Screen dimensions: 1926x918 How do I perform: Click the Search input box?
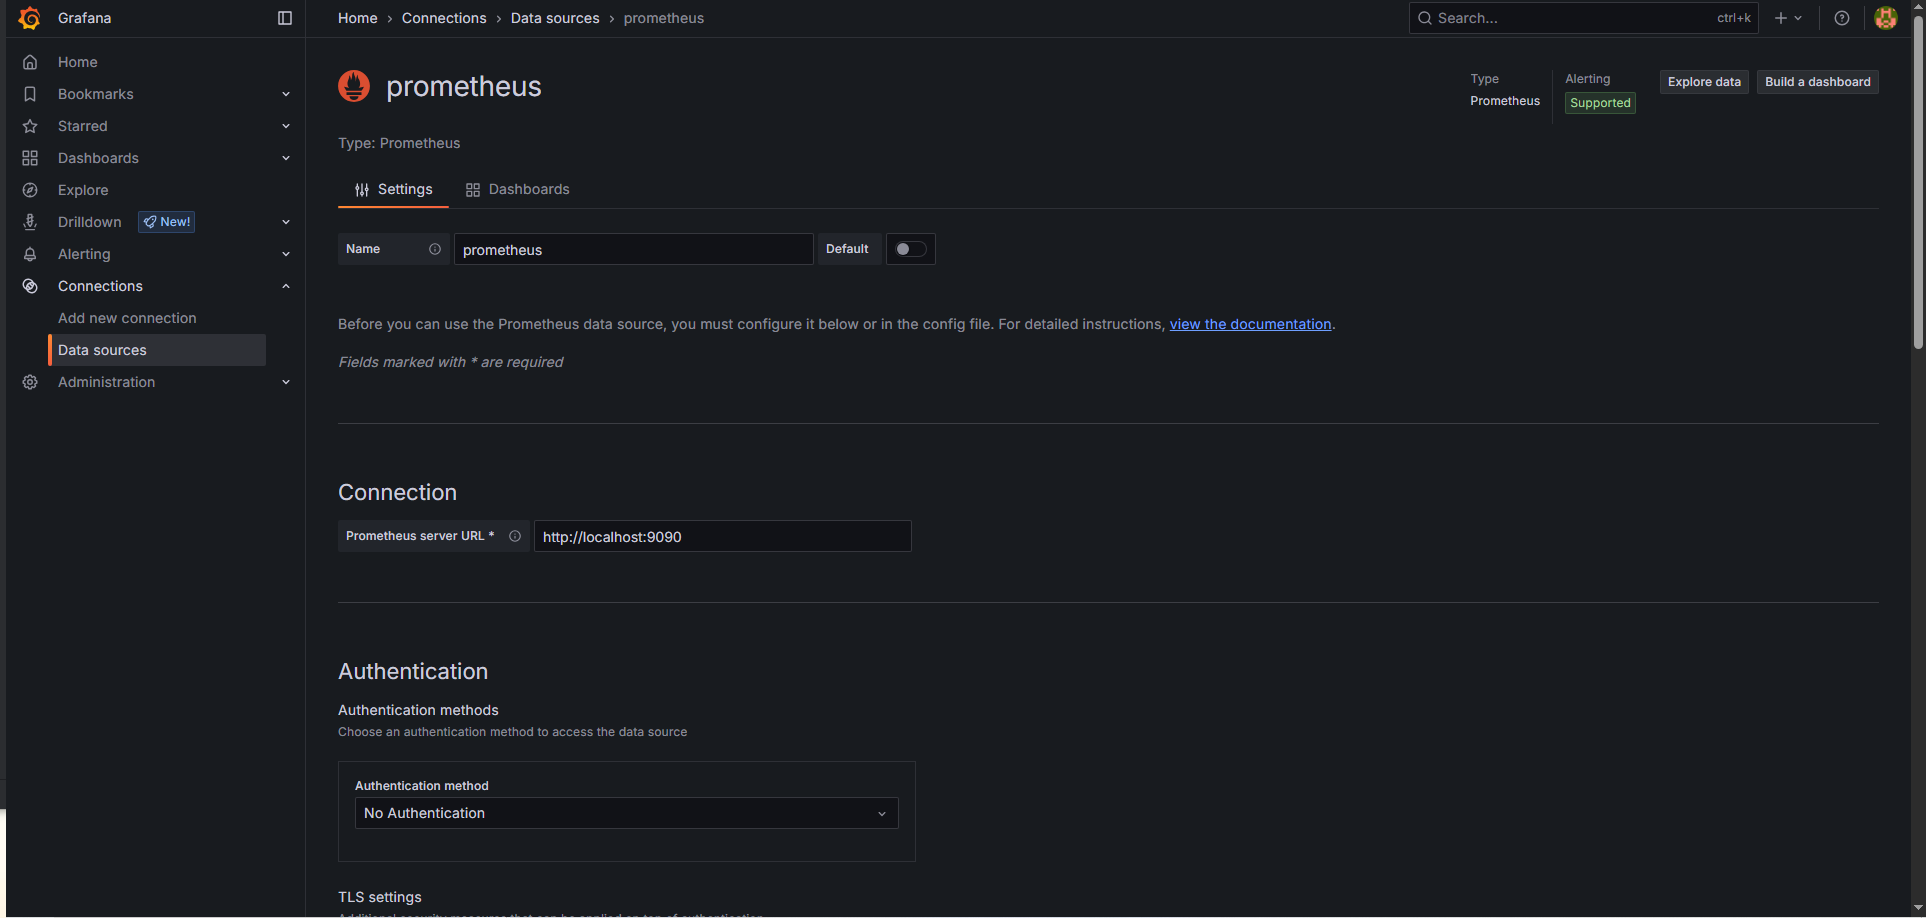click(1584, 18)
